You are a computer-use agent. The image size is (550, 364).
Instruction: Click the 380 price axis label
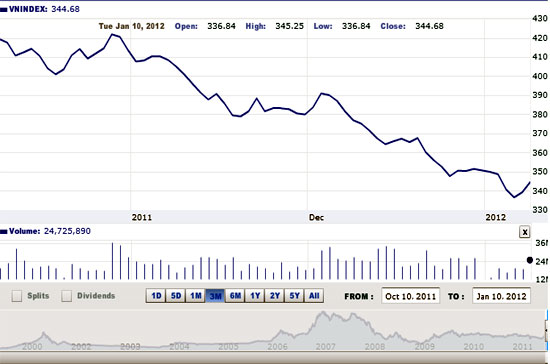pyautogui.click(x=540, y=114)
